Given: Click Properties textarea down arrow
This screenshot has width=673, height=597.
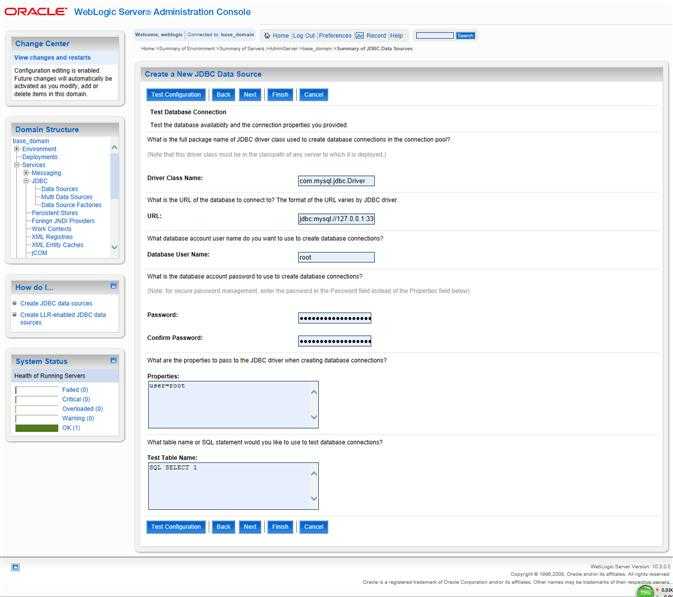Looking at the screenshot, I should pos(314,417).
